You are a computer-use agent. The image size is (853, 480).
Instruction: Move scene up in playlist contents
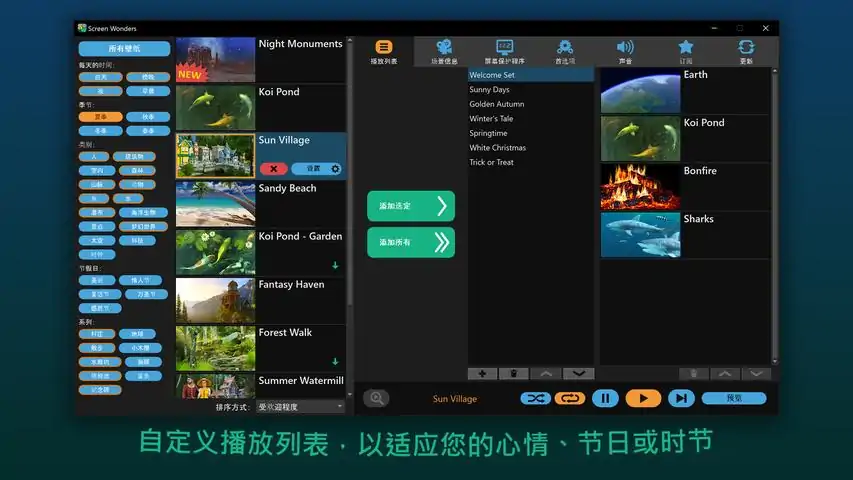point(725,374)
